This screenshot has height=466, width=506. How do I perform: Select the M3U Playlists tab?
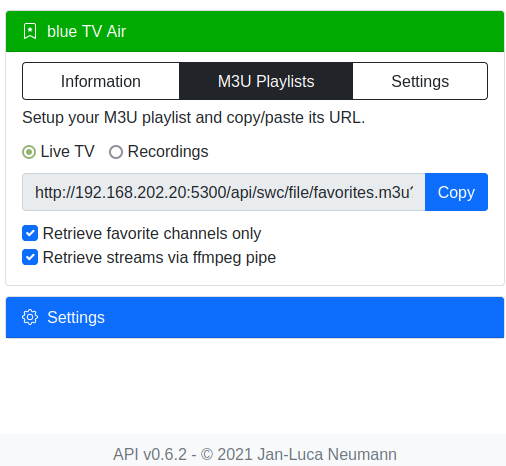(266, 81)
